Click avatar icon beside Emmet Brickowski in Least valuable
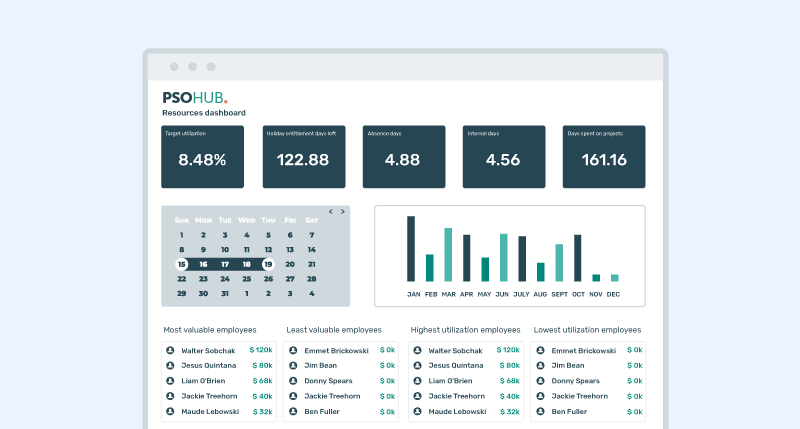 (x=293, y=351)
